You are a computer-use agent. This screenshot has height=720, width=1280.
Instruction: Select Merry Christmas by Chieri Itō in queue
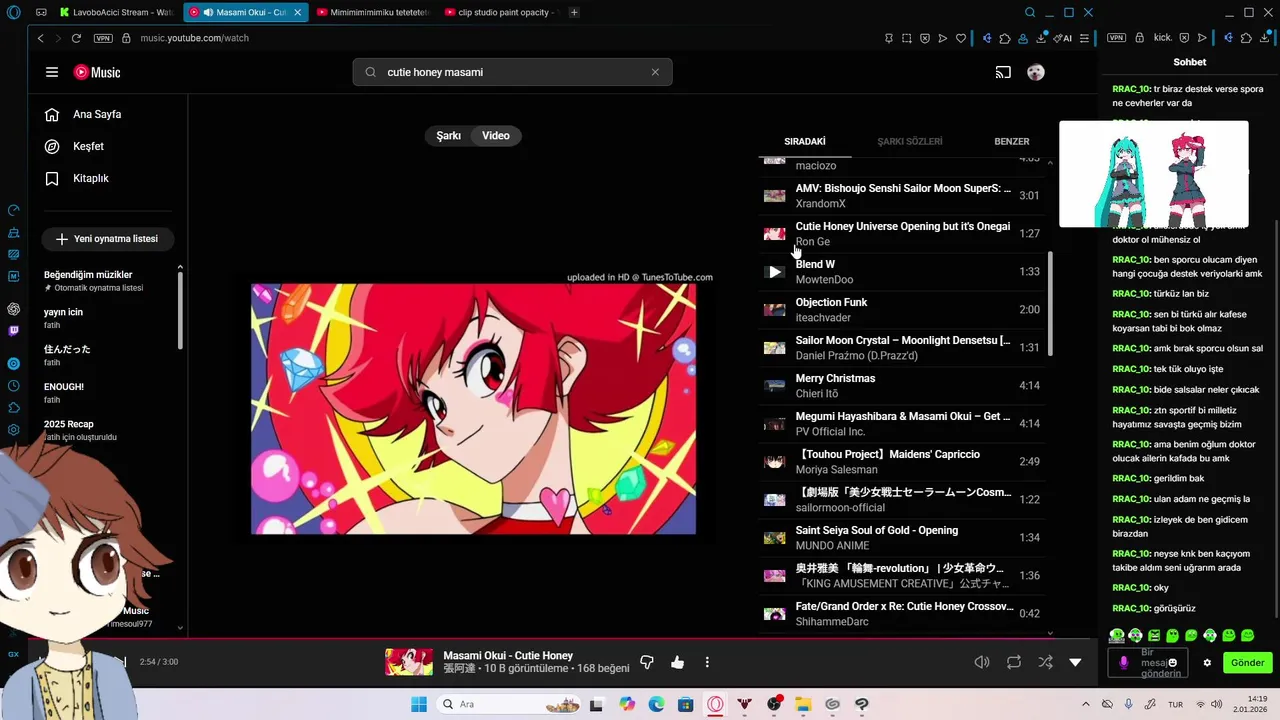pyautogui.click(x=902, y=386)
